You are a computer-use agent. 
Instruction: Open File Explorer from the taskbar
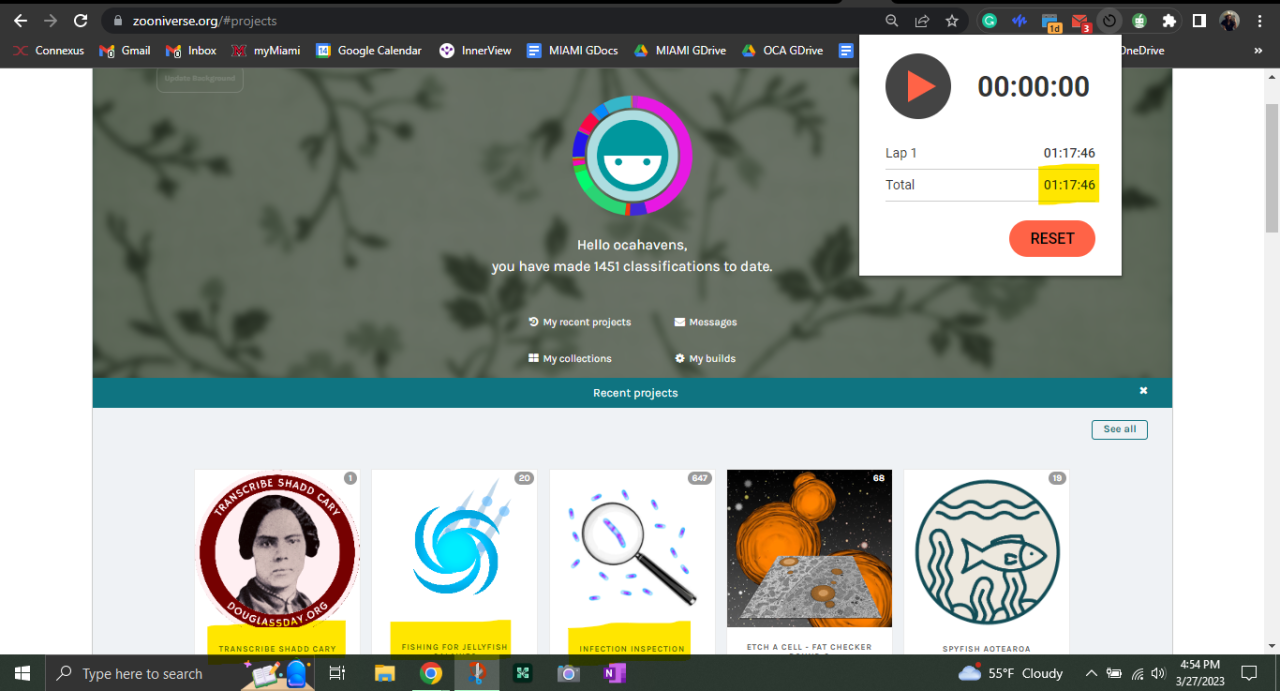pyautogui.click(x=384, y=673)
